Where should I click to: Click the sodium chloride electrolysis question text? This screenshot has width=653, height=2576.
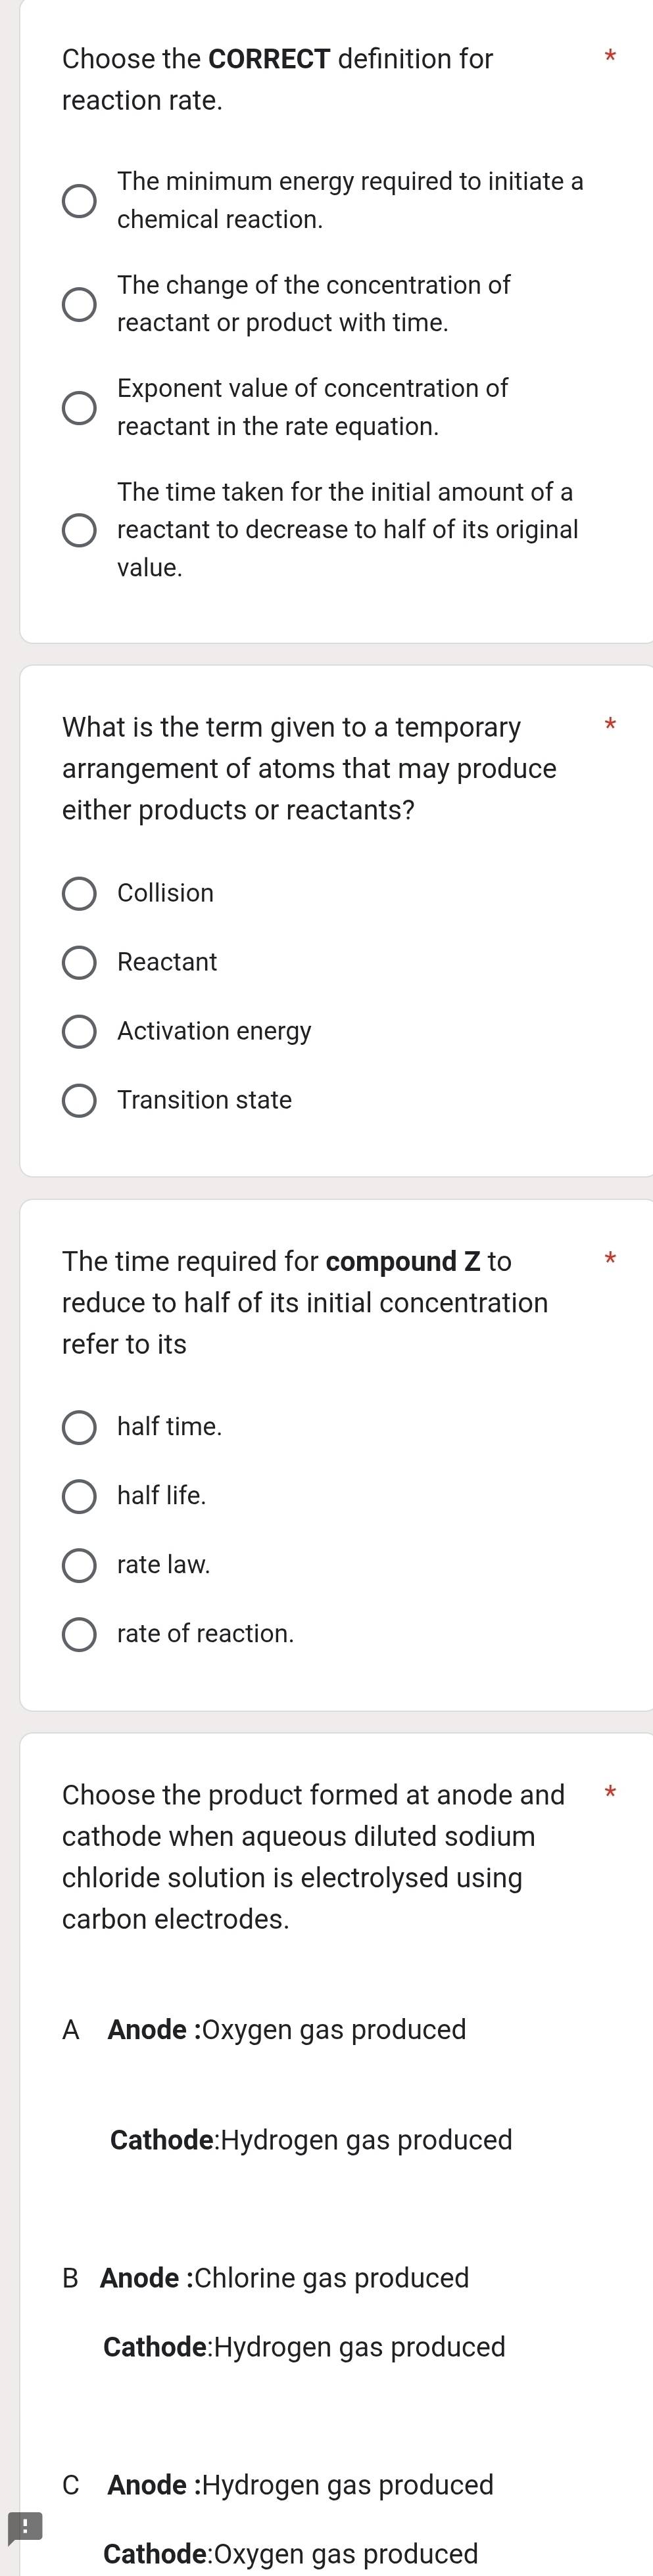[313, 1856]
